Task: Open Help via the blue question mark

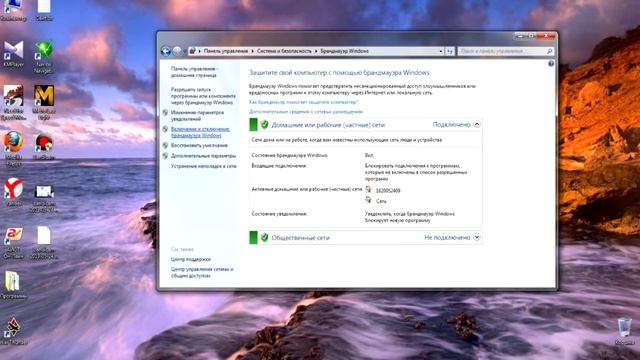Action: click(551, 63)
